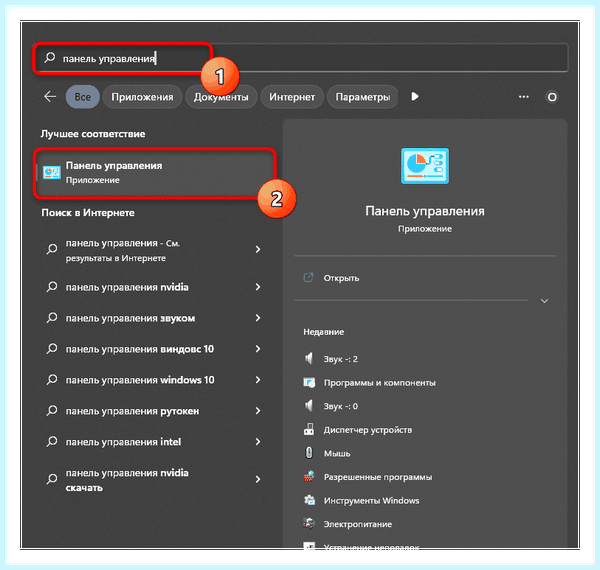The width and height of the screenshot is (600, 570).
Task: Click the gear icon for Инструменты Windows
Action: [x=309, y=500]
